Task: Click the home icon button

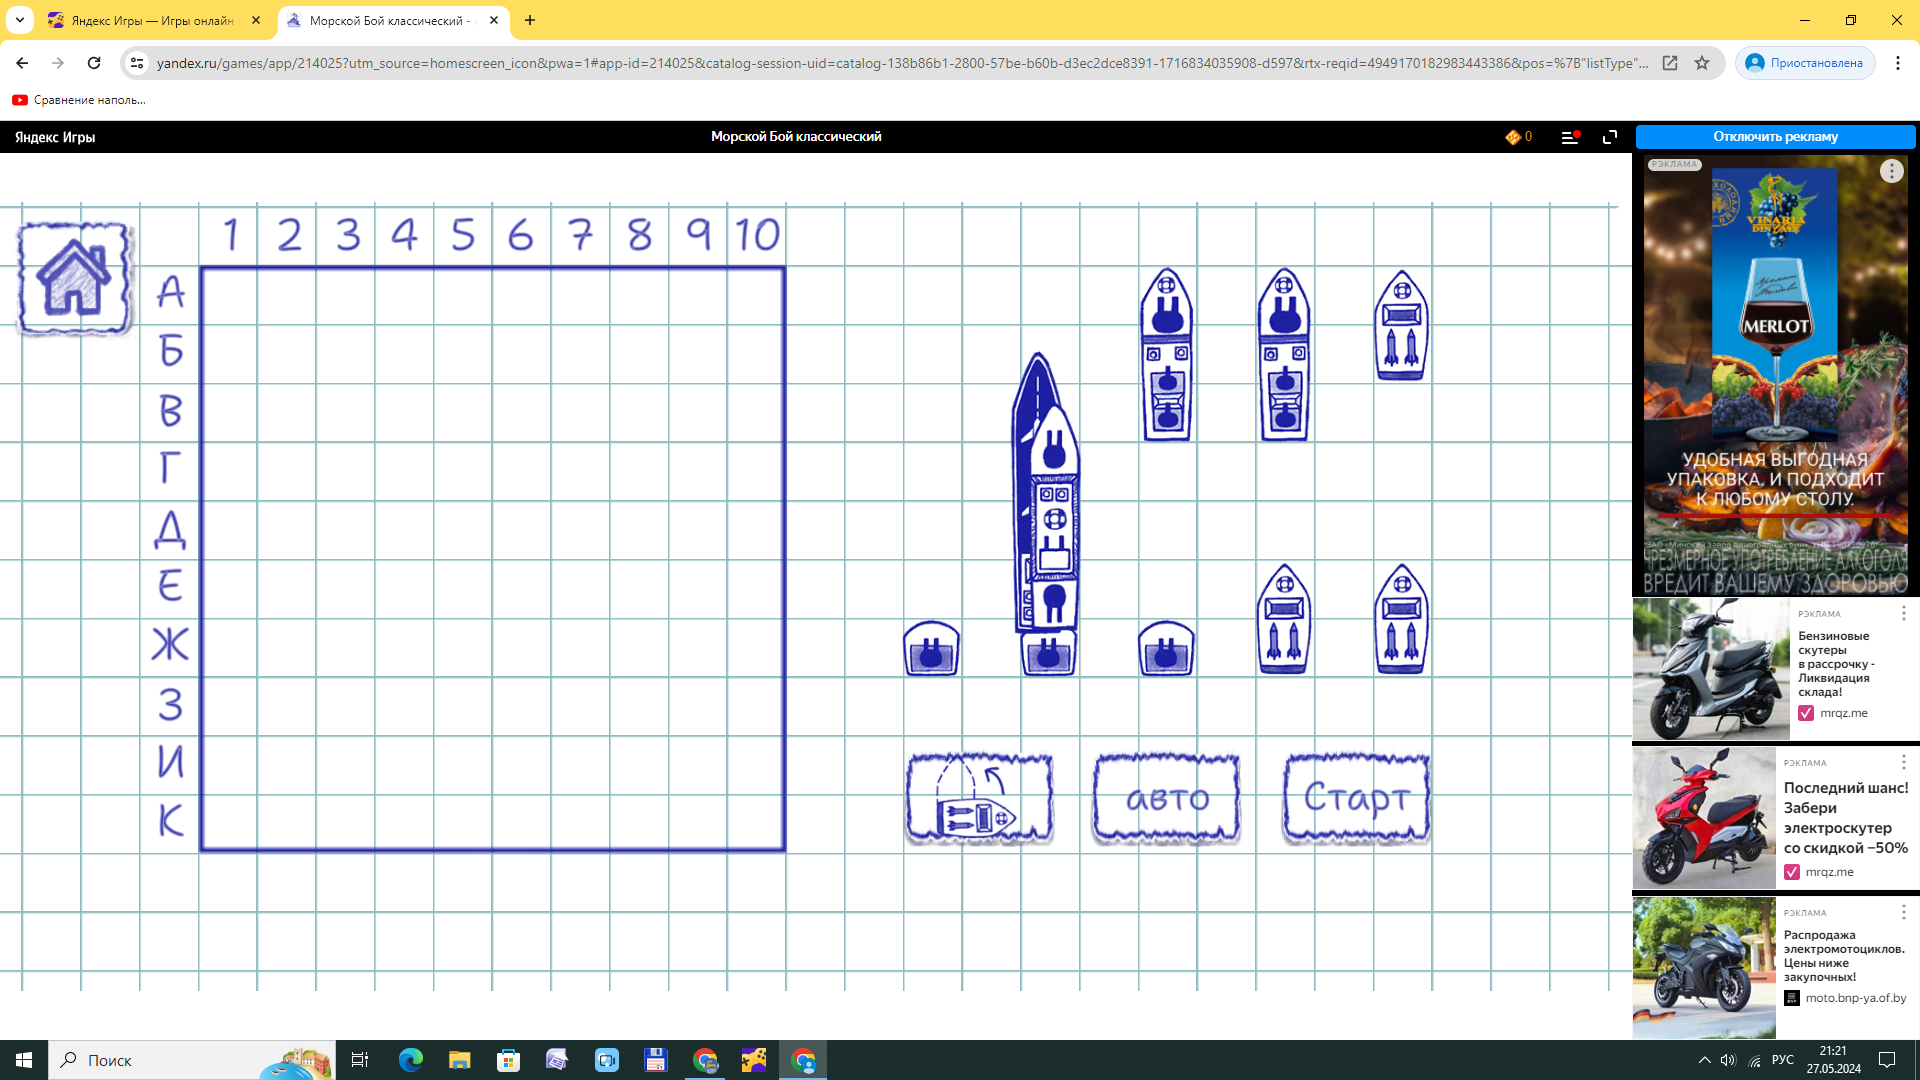Action: pos(74,279)
